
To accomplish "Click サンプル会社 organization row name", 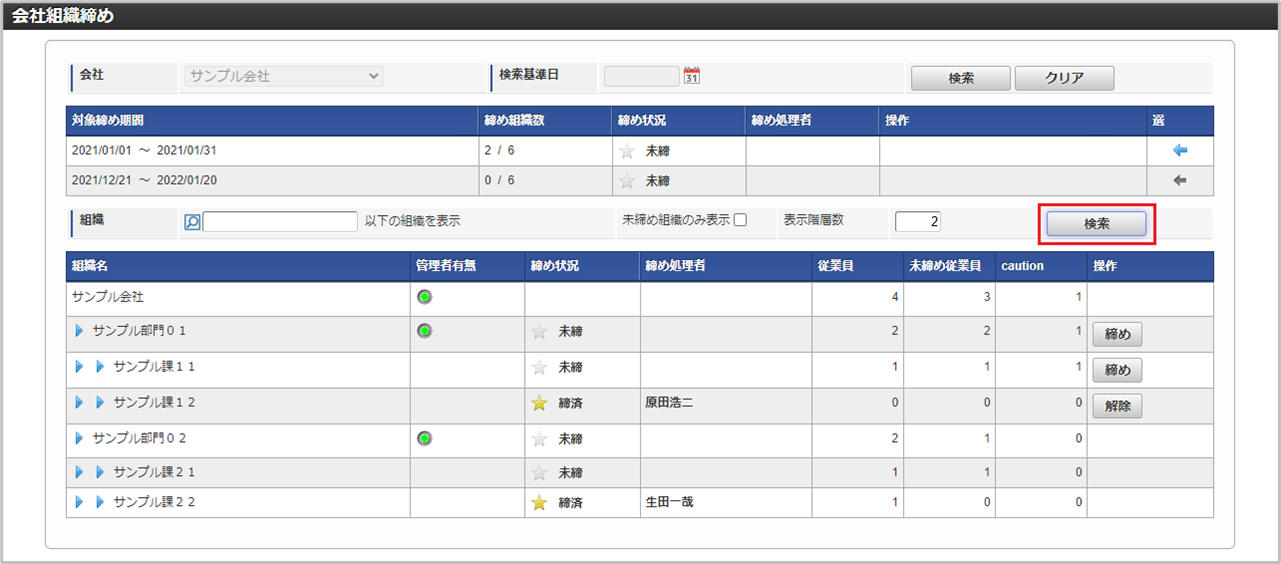I will click(108, 297).
